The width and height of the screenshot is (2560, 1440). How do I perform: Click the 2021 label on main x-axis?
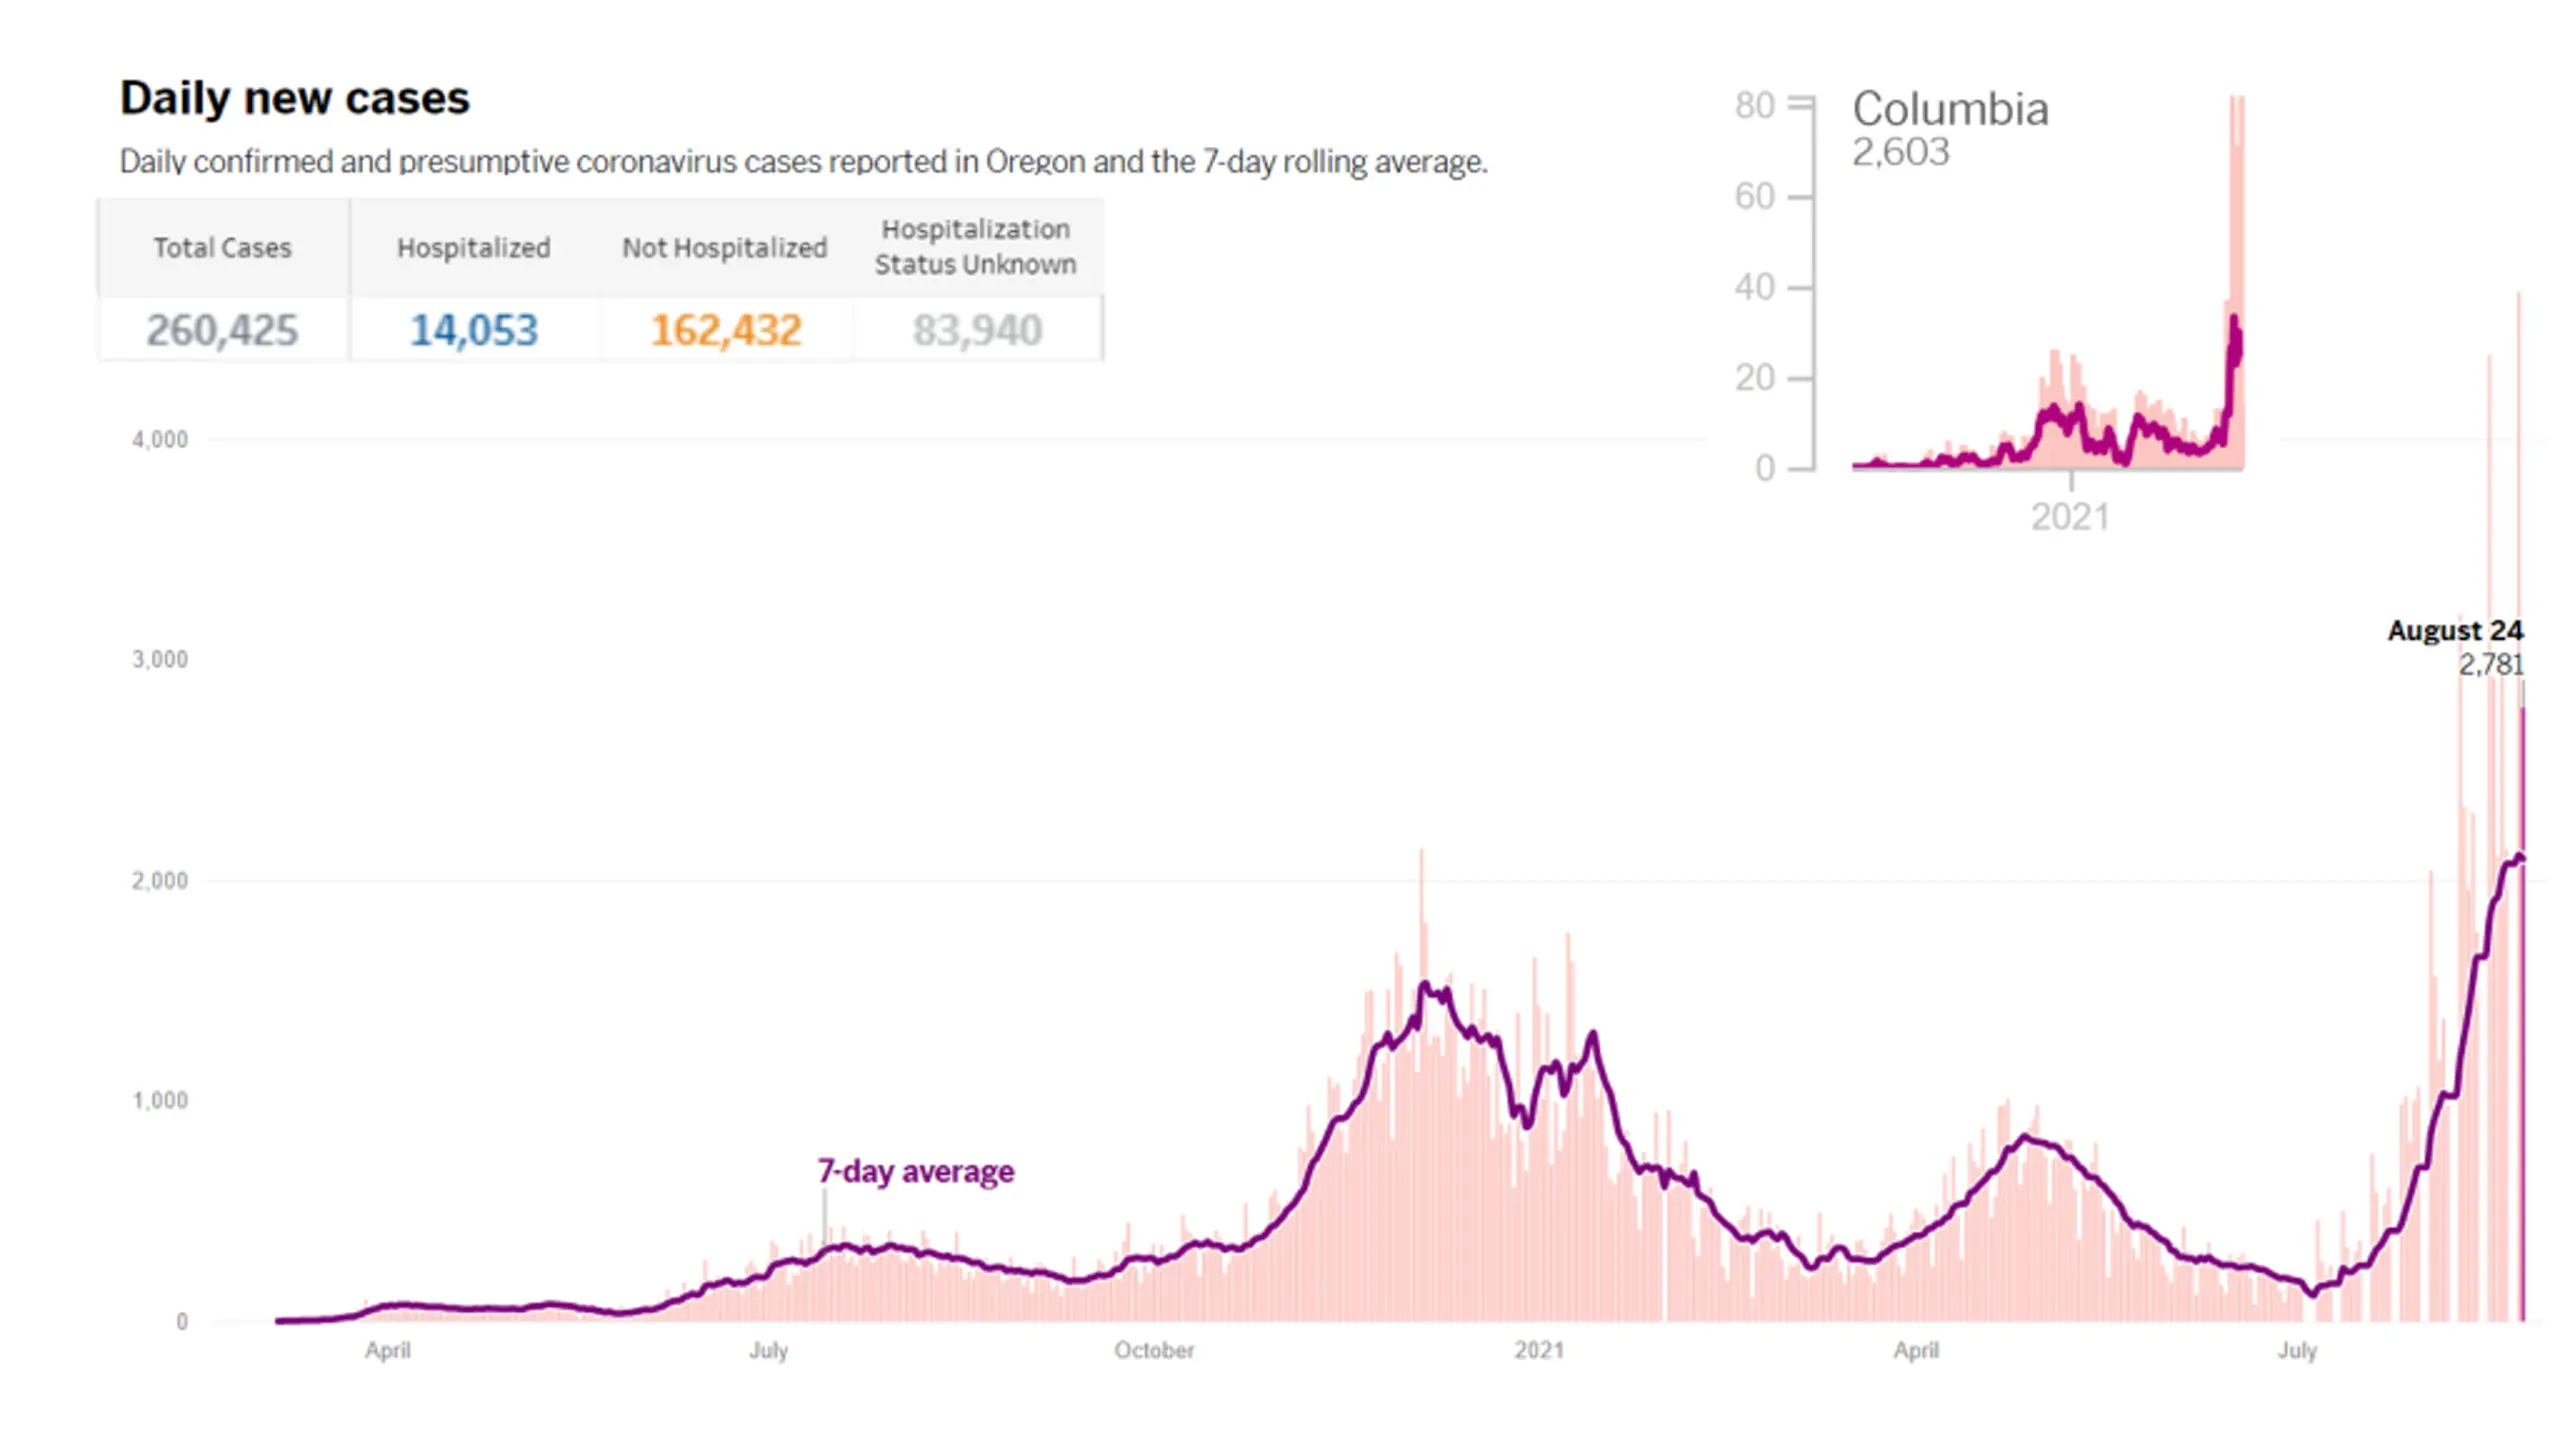pos(1539,1351)
